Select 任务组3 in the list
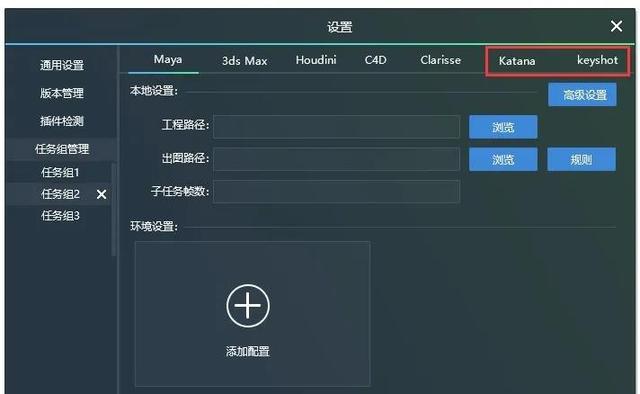Screen dimensions: 640x394 [x=60, y=216]
